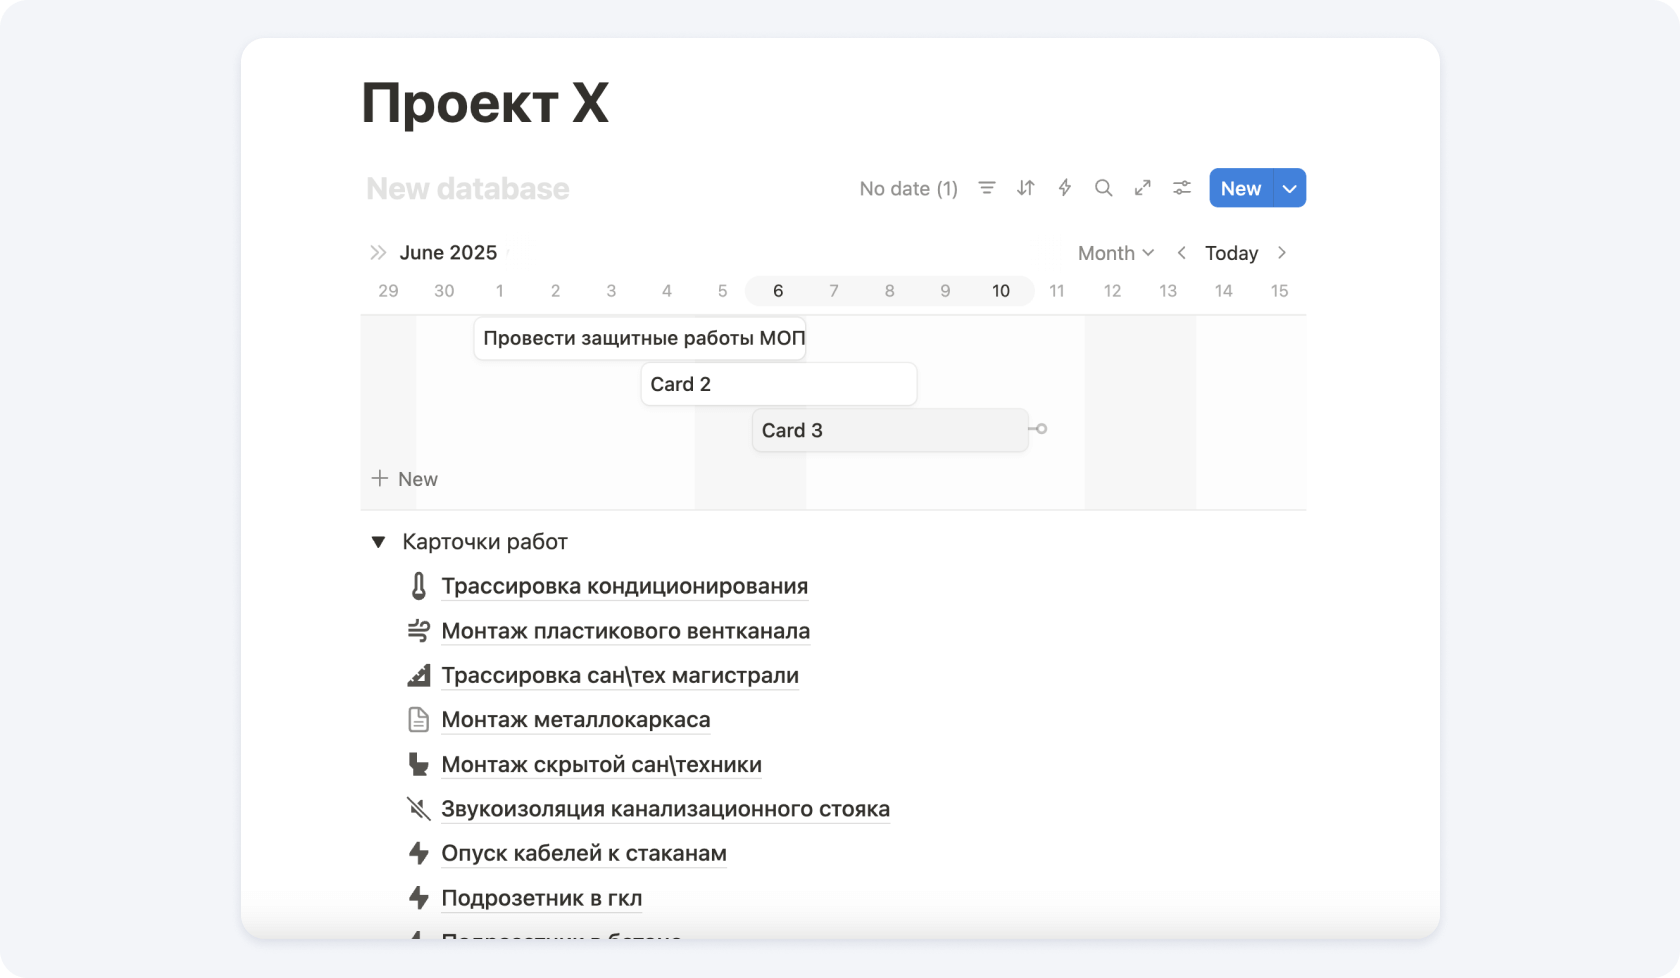Screen dimensions: 1680x978
Task: Open view settings sliders icon
Action: coord(1181,188)
